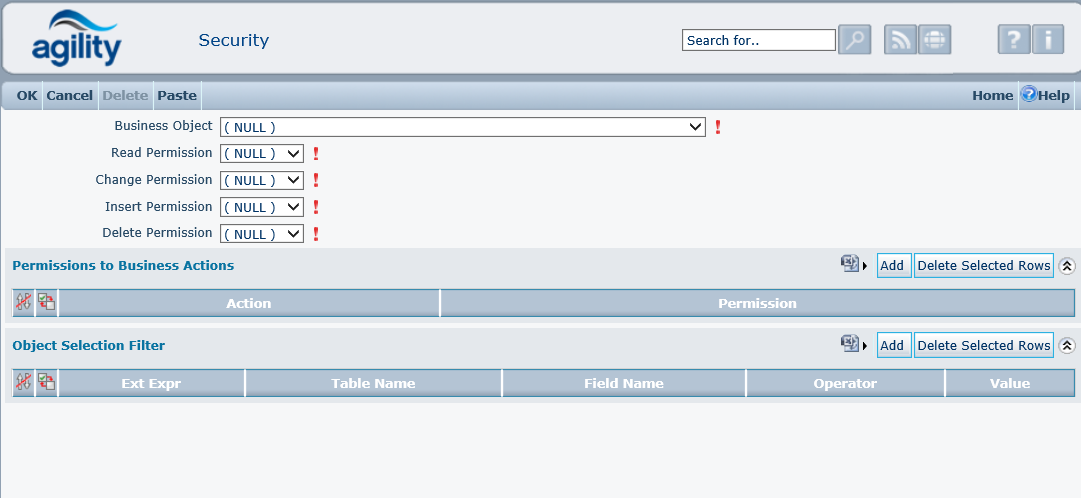
Task: Click clear sort icon in Object Selection Filter grid
Action: [x=23, y=382]
